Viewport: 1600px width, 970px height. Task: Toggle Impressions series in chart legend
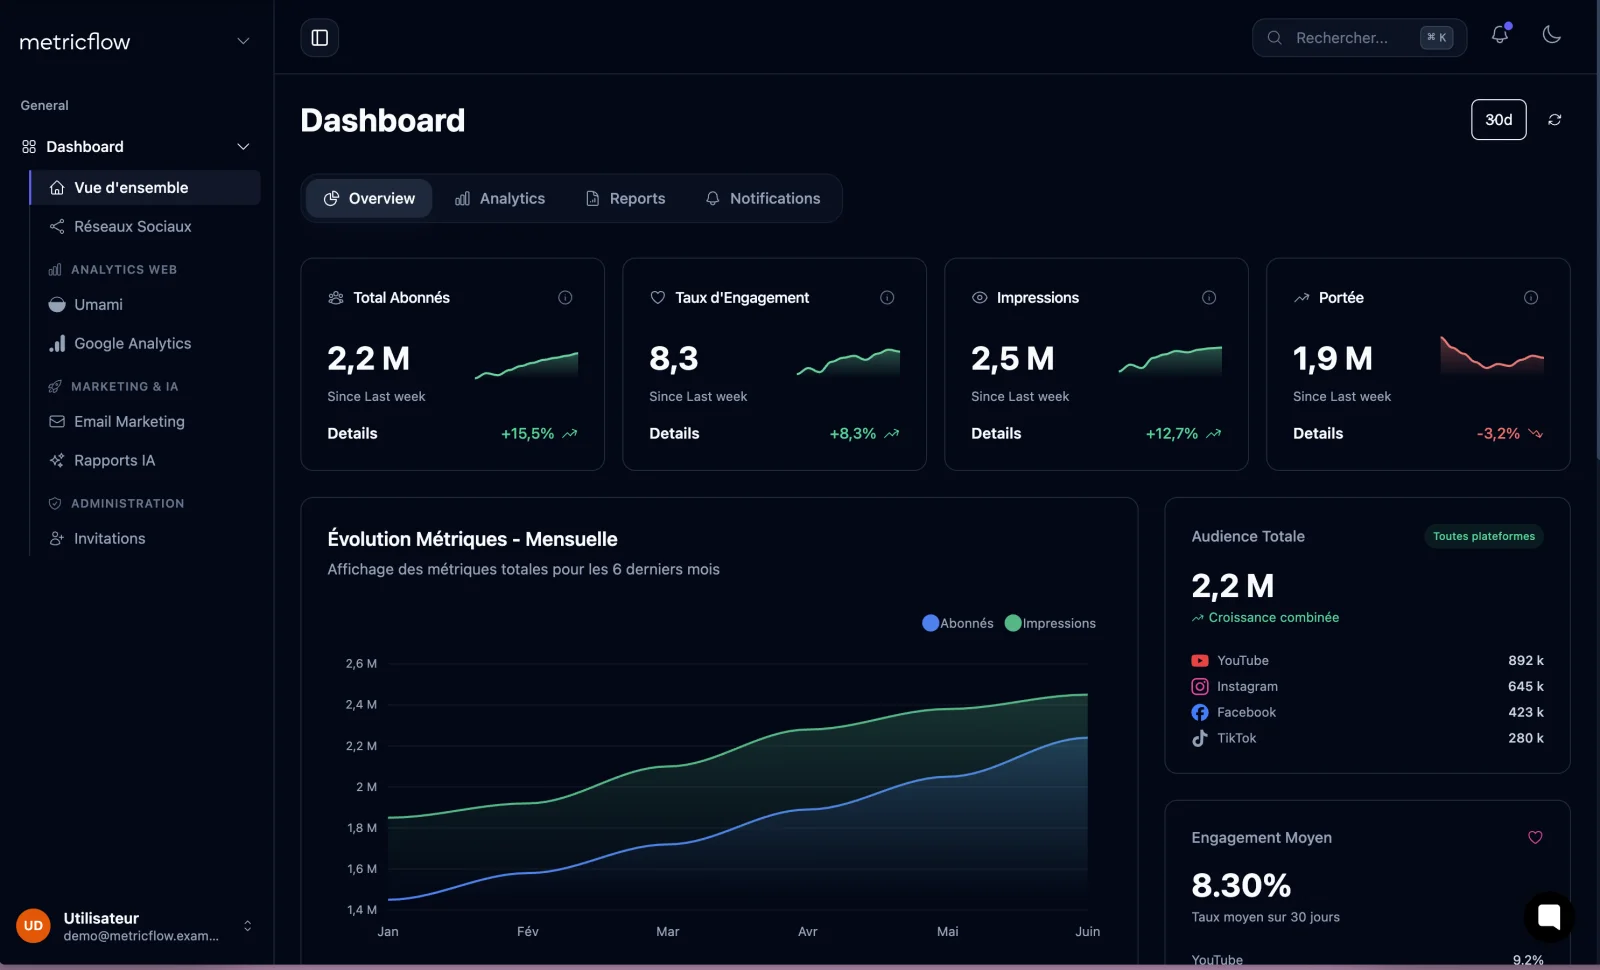pos(1050,623)
